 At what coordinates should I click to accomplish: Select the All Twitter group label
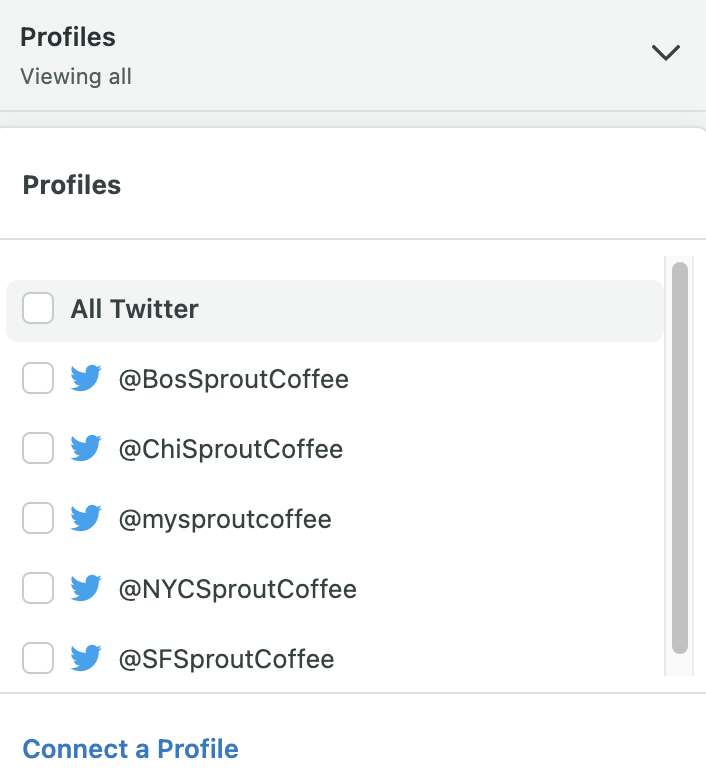point(134,309)
